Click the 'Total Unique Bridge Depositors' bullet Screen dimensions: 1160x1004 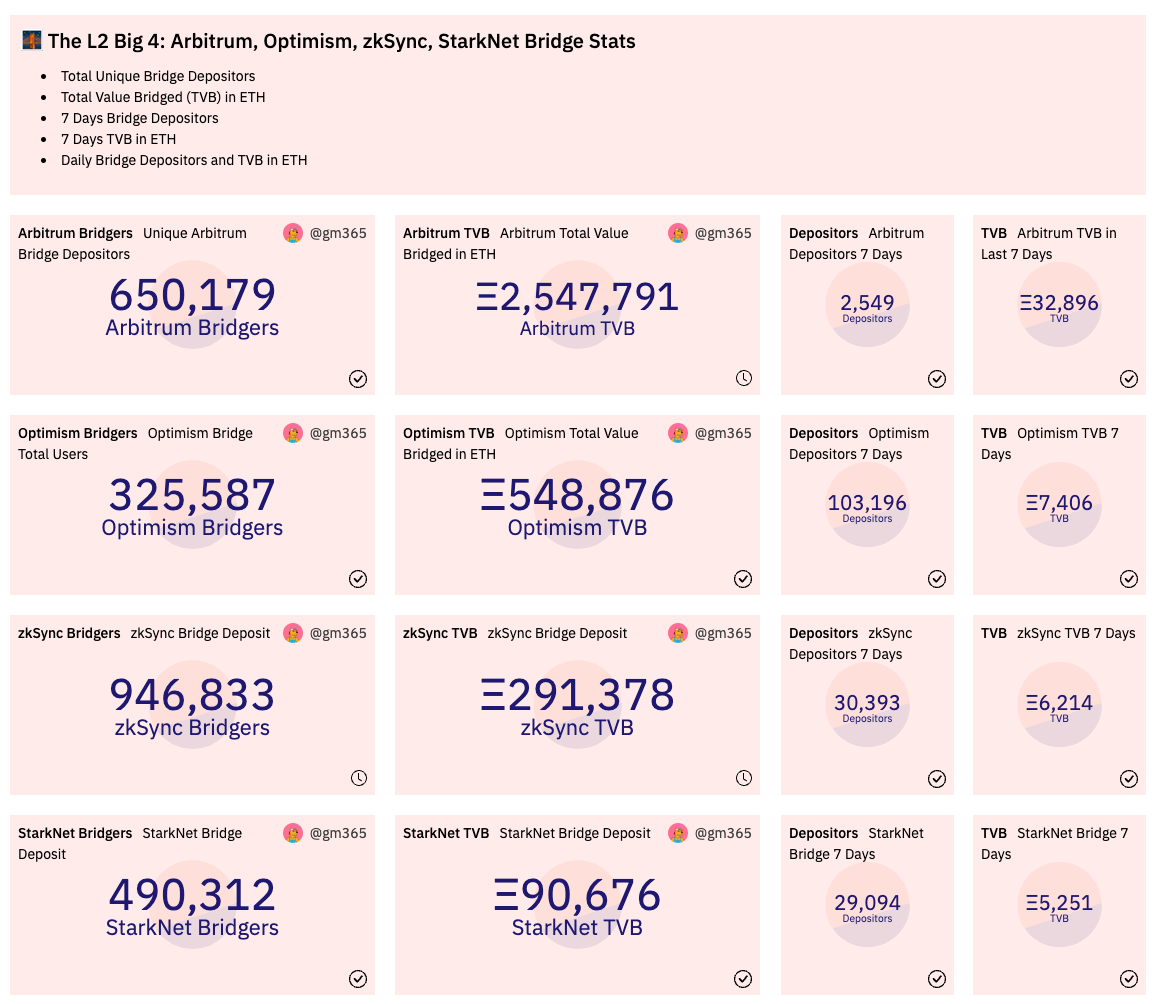[158, 76]
